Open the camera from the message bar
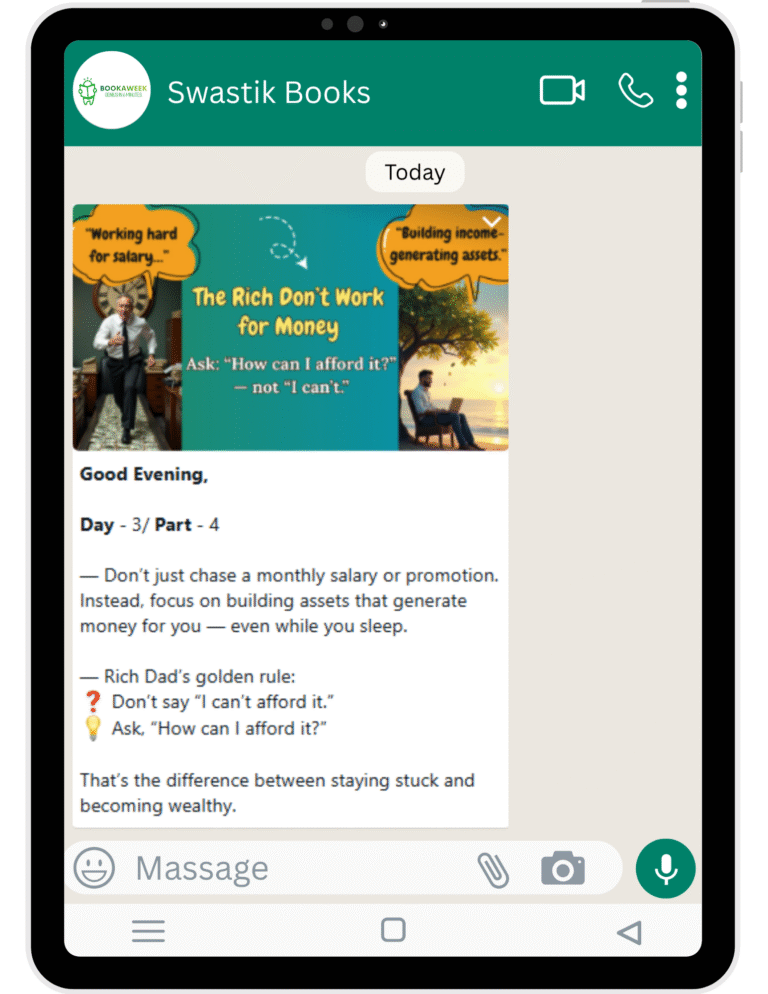This screenshot has width=768, height=994. pyautogui.click(x=563, y=868)
